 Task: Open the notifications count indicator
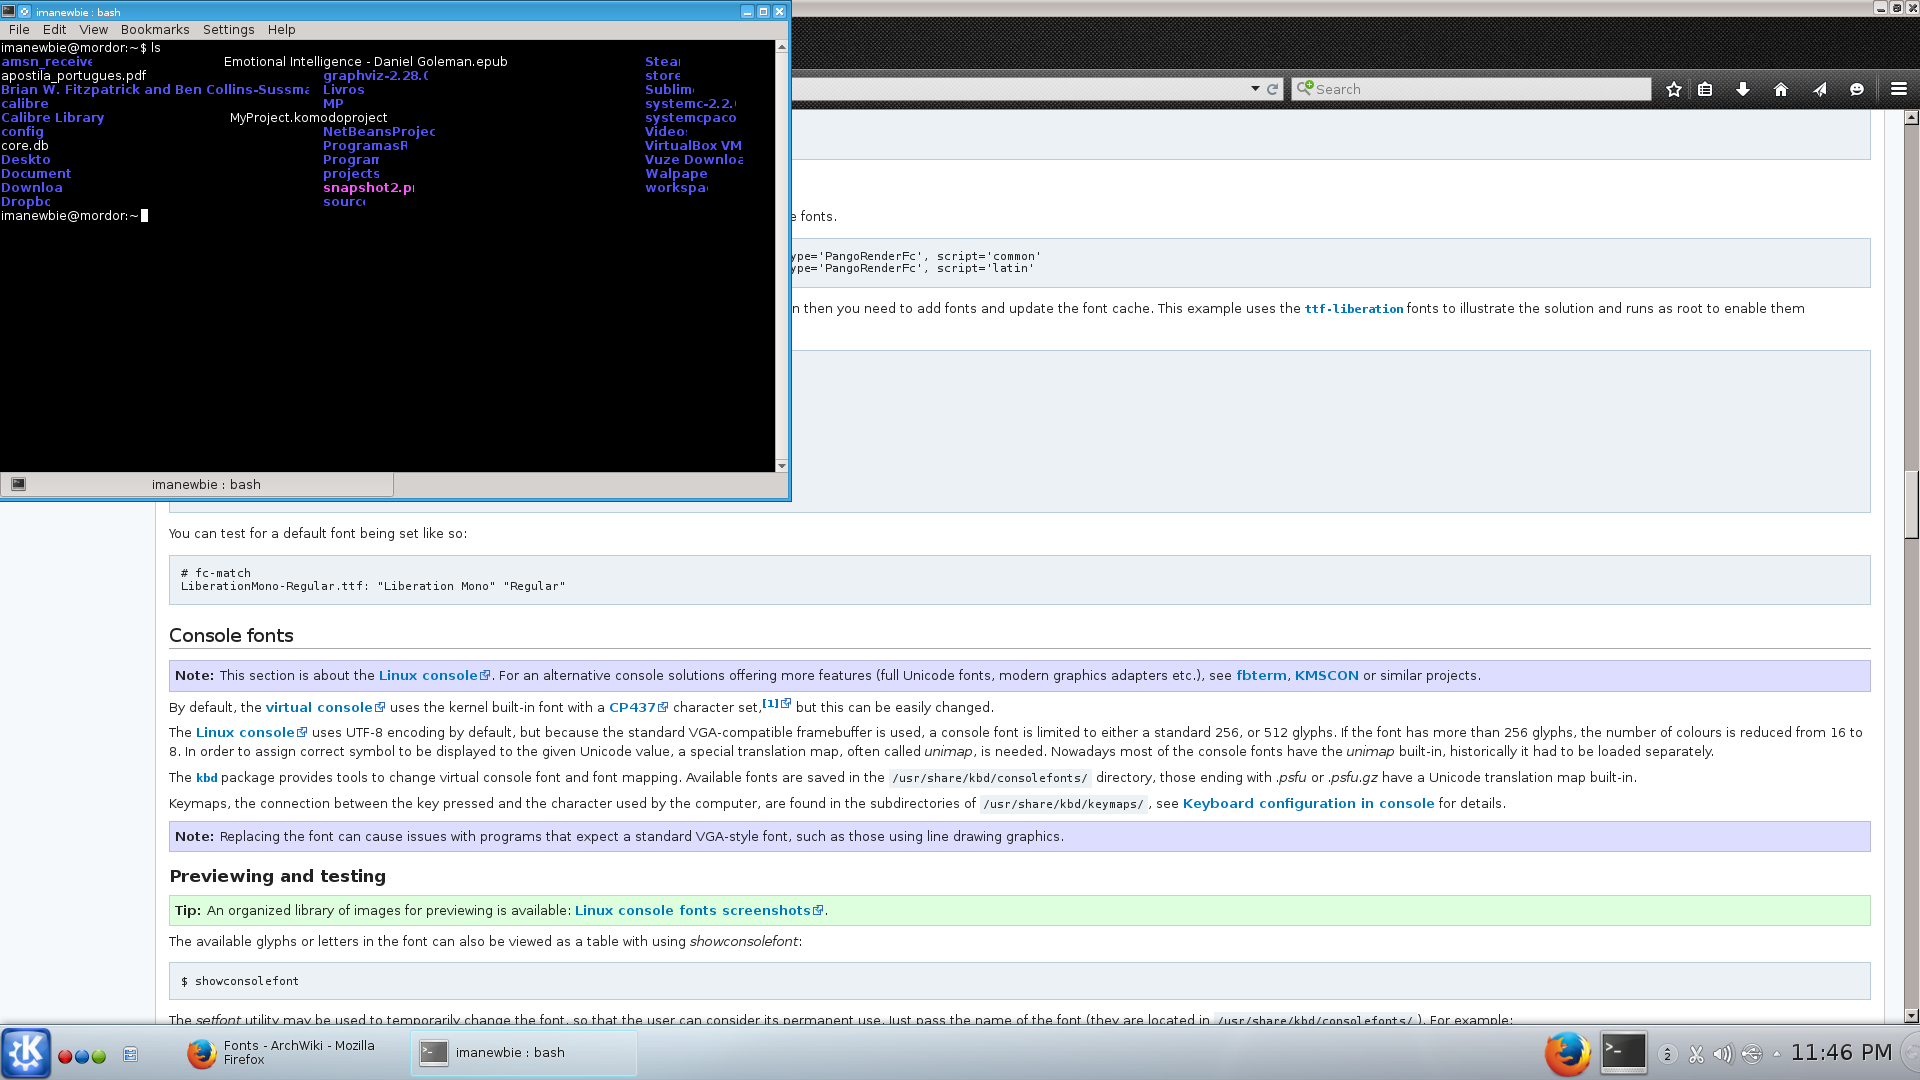click(1667, 1054)
